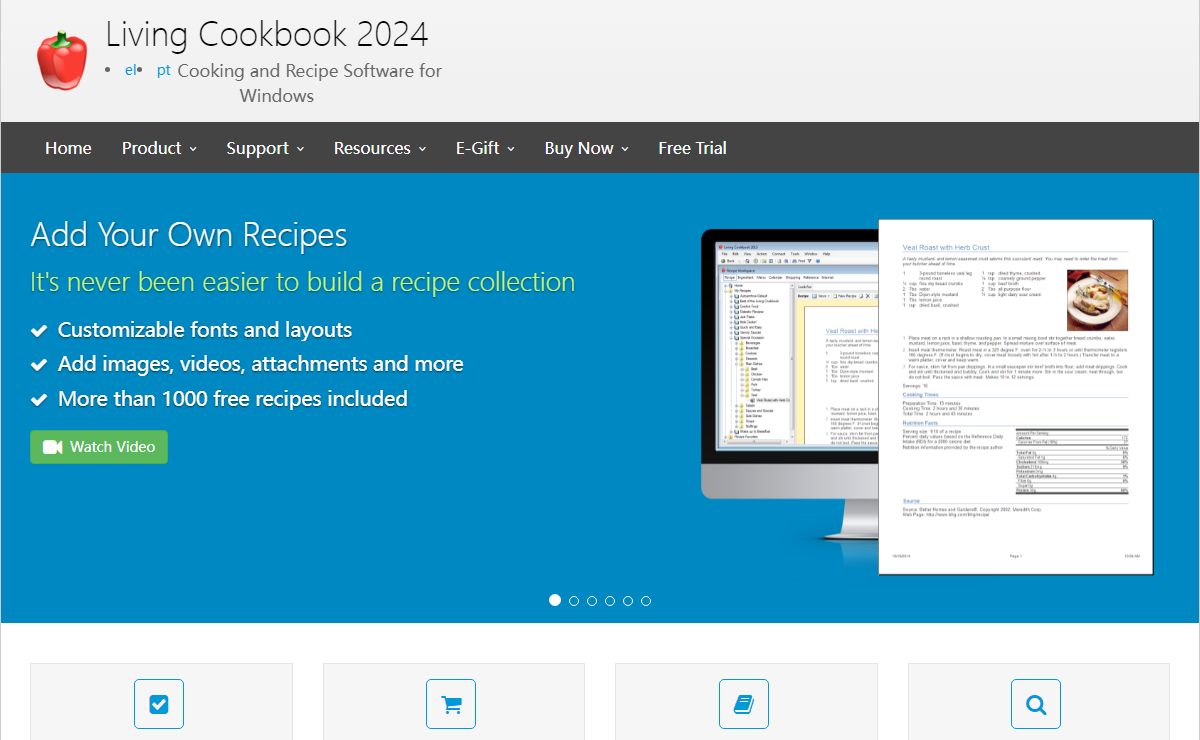The height and width of the screenshot is (740, 1200).
Task: Switch language to 'el'
Action: coord(130,71)
